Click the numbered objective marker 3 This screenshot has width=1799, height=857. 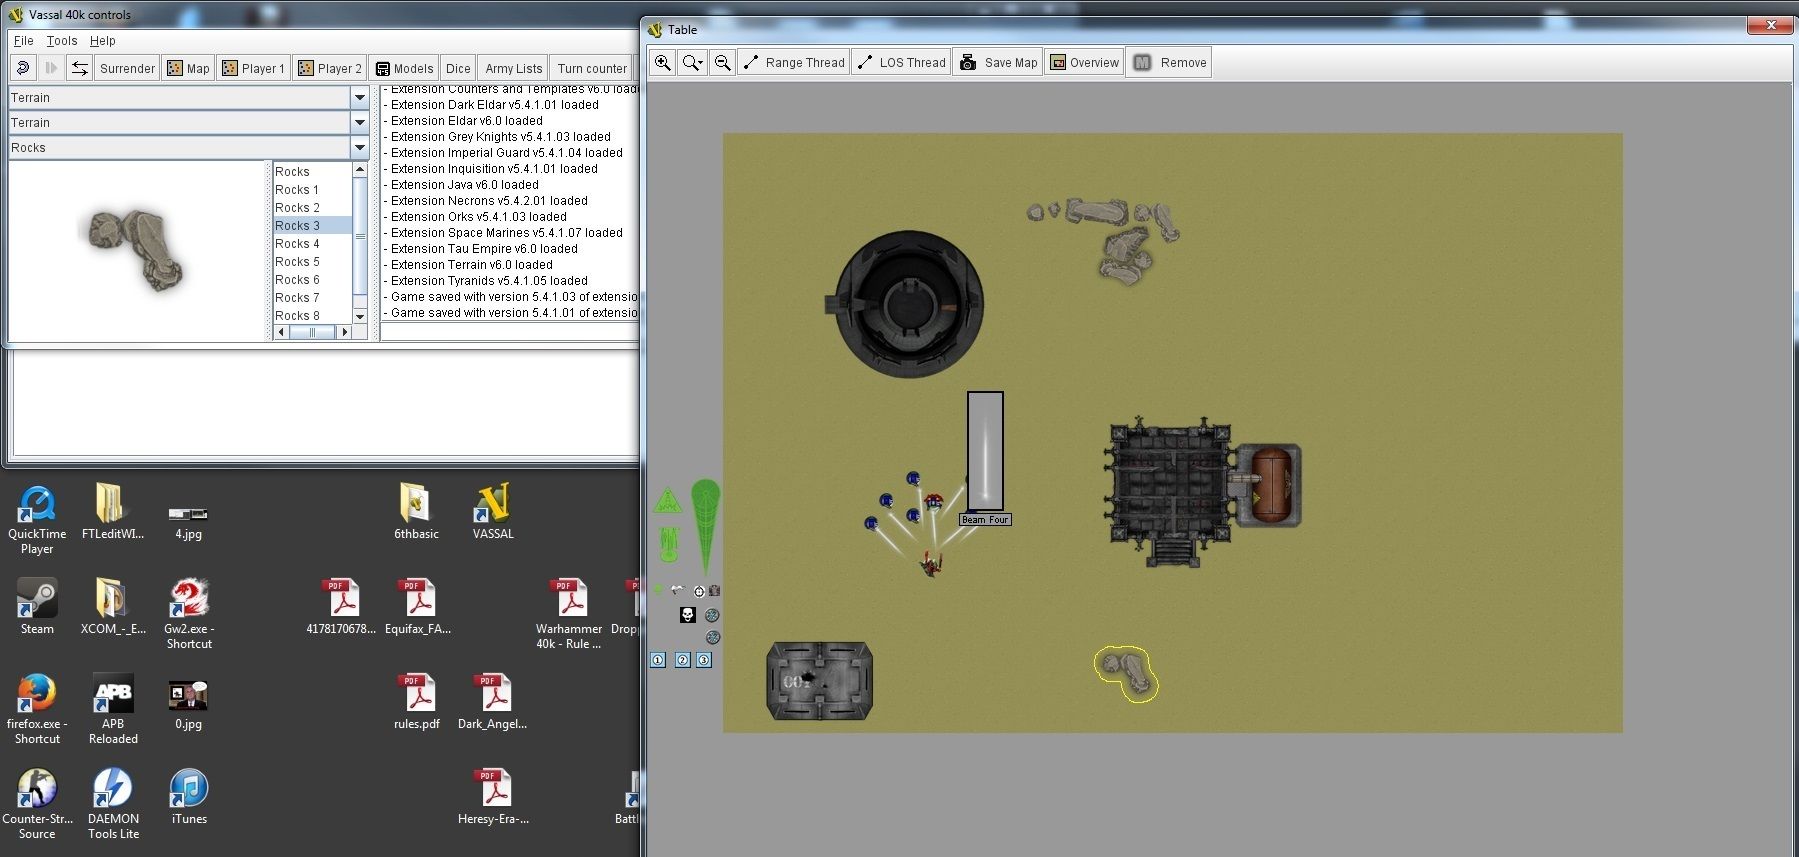tap(704, 660)
